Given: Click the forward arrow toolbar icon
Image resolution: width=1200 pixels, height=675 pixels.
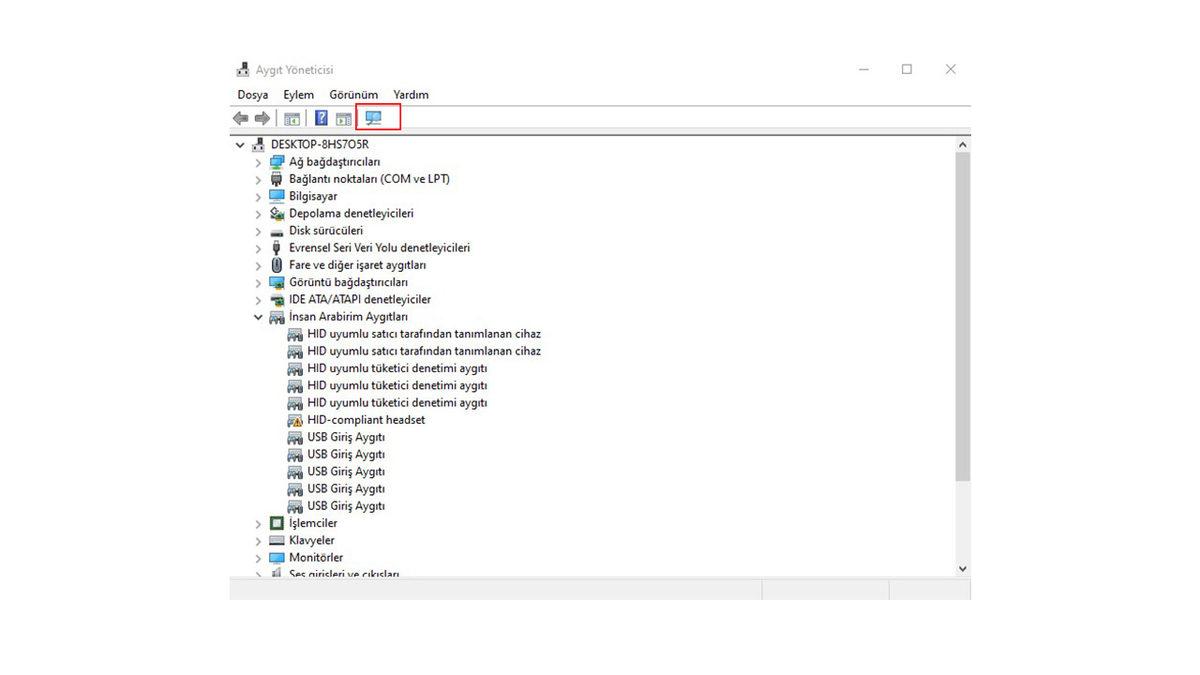Looking at the screenshot, I should 262,118.
